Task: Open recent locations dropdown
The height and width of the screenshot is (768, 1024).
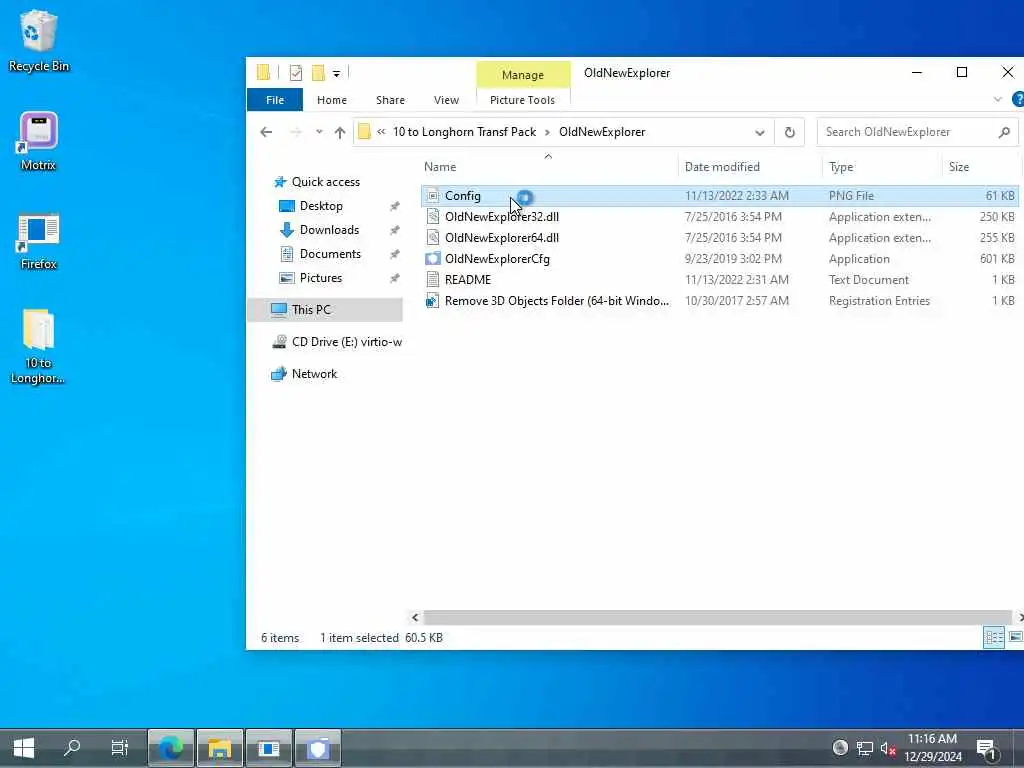Action: point(319,132)
